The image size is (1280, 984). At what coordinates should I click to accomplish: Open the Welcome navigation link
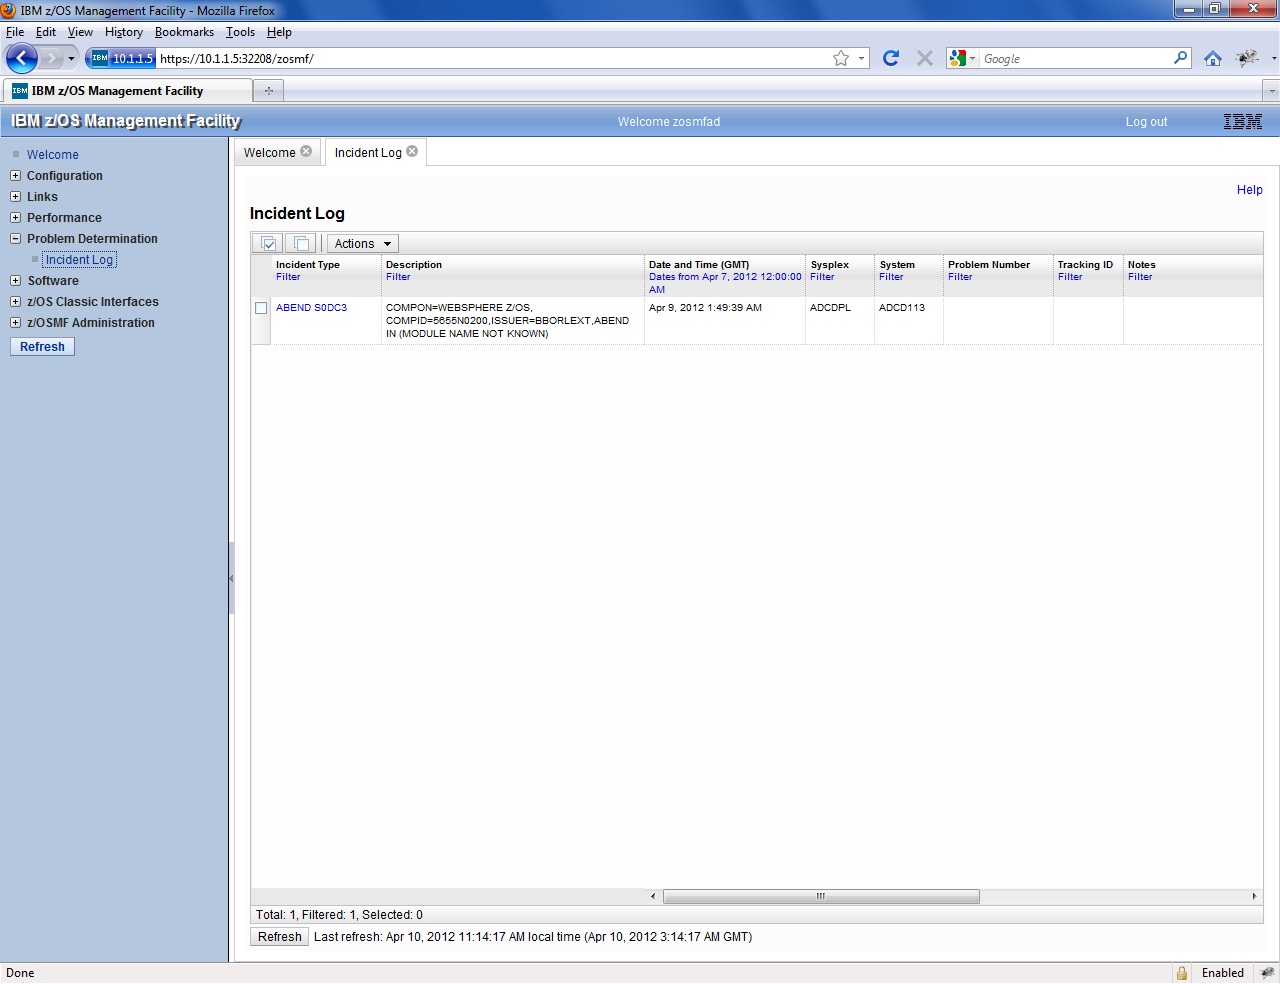tap(52, 155)
